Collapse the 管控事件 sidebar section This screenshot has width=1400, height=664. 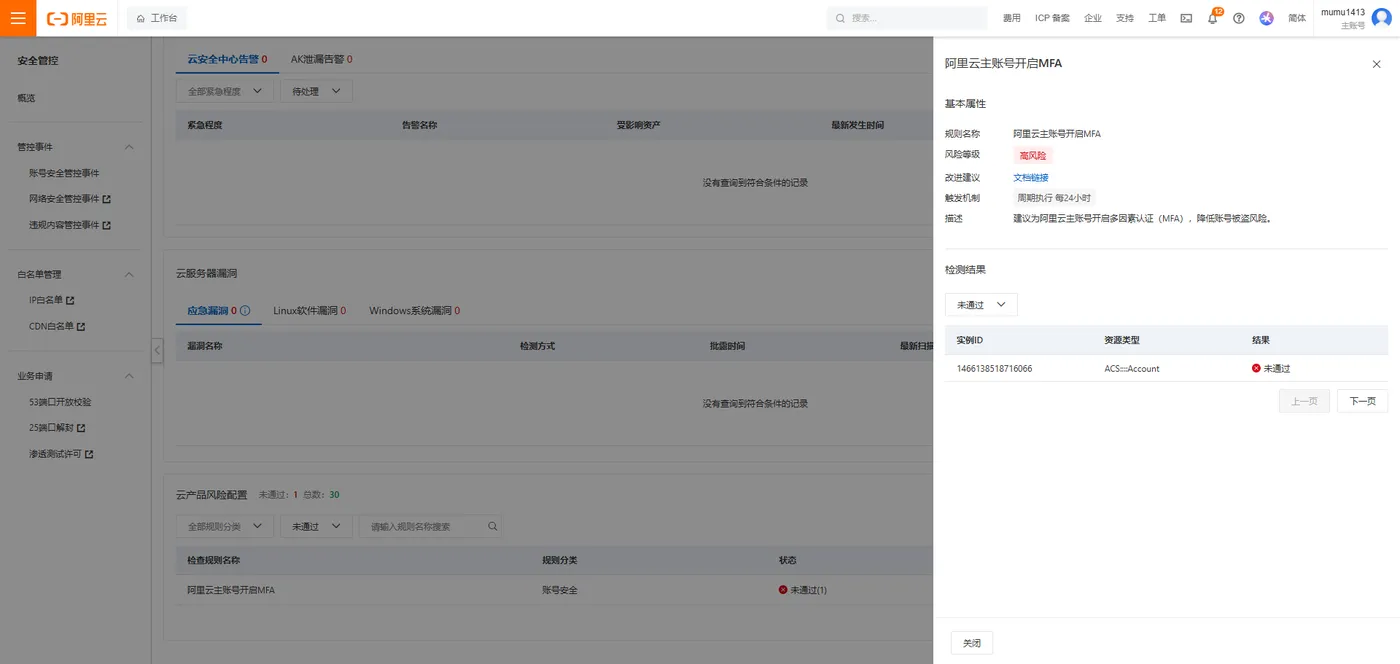pyautogui.click(x=129, y=147)
